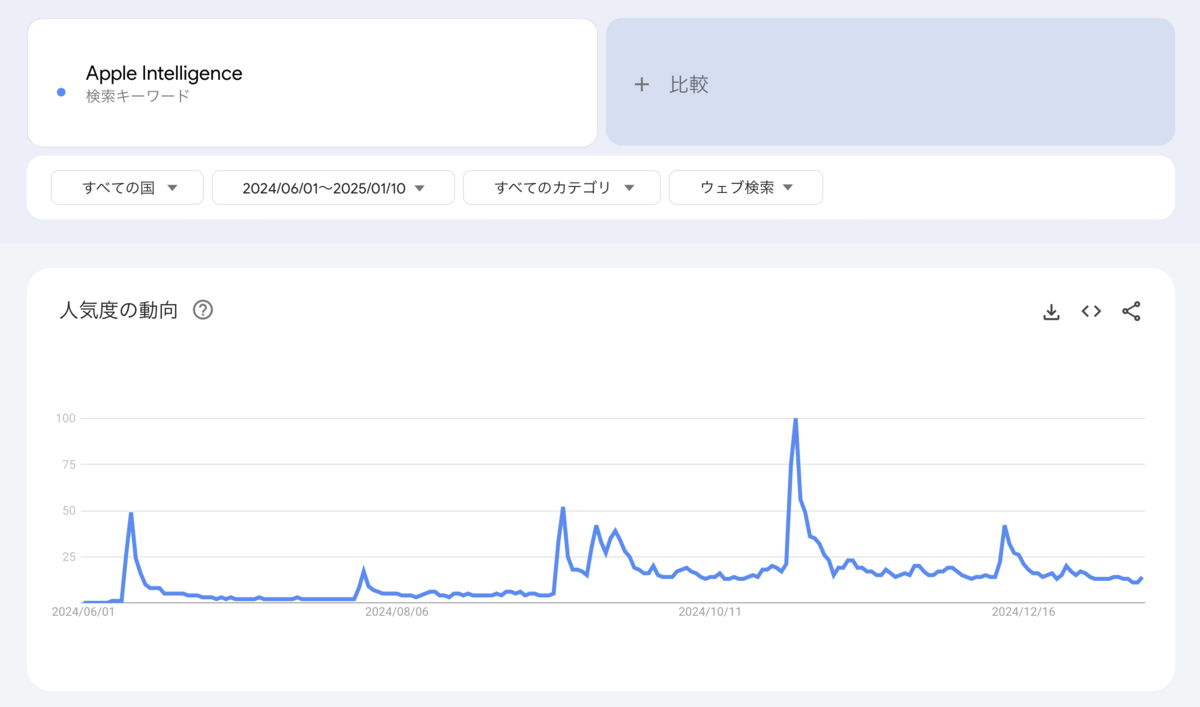Open the 2024/06/01～2025/01/10 date range dropdown
Viewport: 1200px width, 707px height.
pos(333,188)
